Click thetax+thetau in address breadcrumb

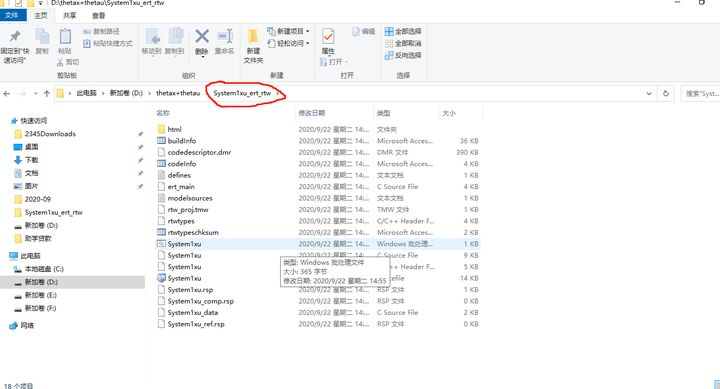(178, 93)
